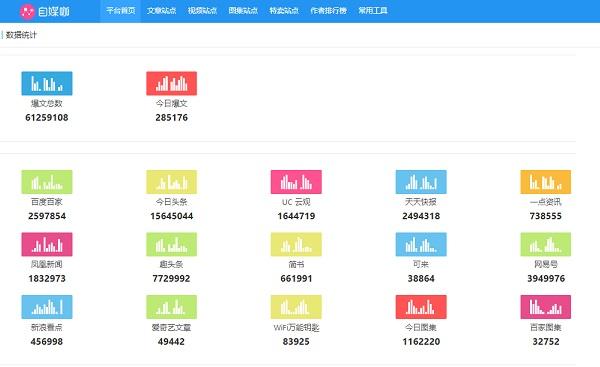The height and width of the screenshot is (367, 600).
Task: Select the value 38864
Action: click(x=421, y=279)
